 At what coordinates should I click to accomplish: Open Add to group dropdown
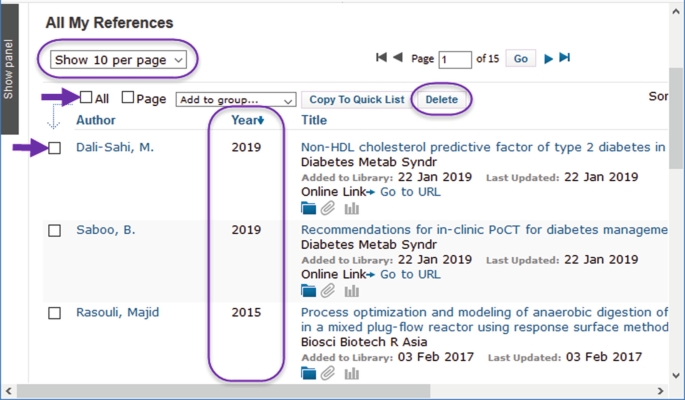[x=236, y=100]
